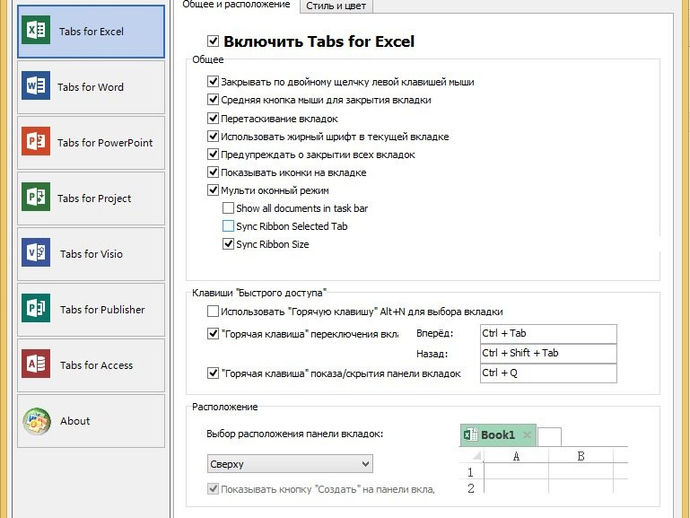Switch to the Стиль и цвет tab

click(x=336, y=6)
